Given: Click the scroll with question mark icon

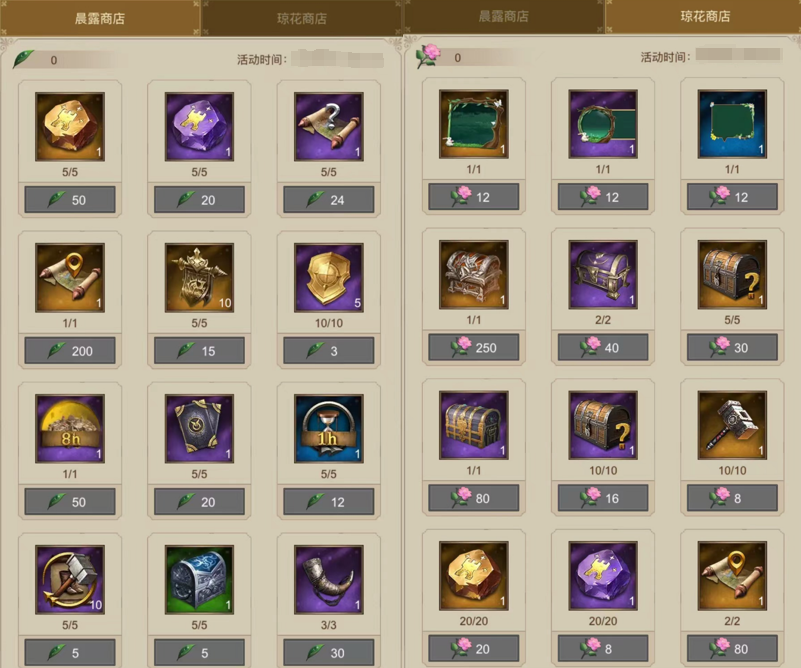Looking at the screenshot, I should (328, 127).
